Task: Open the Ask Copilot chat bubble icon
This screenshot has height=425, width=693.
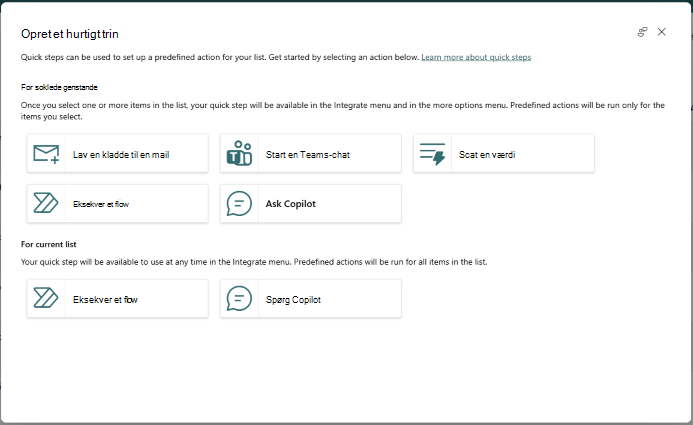Action: (239, 203)
